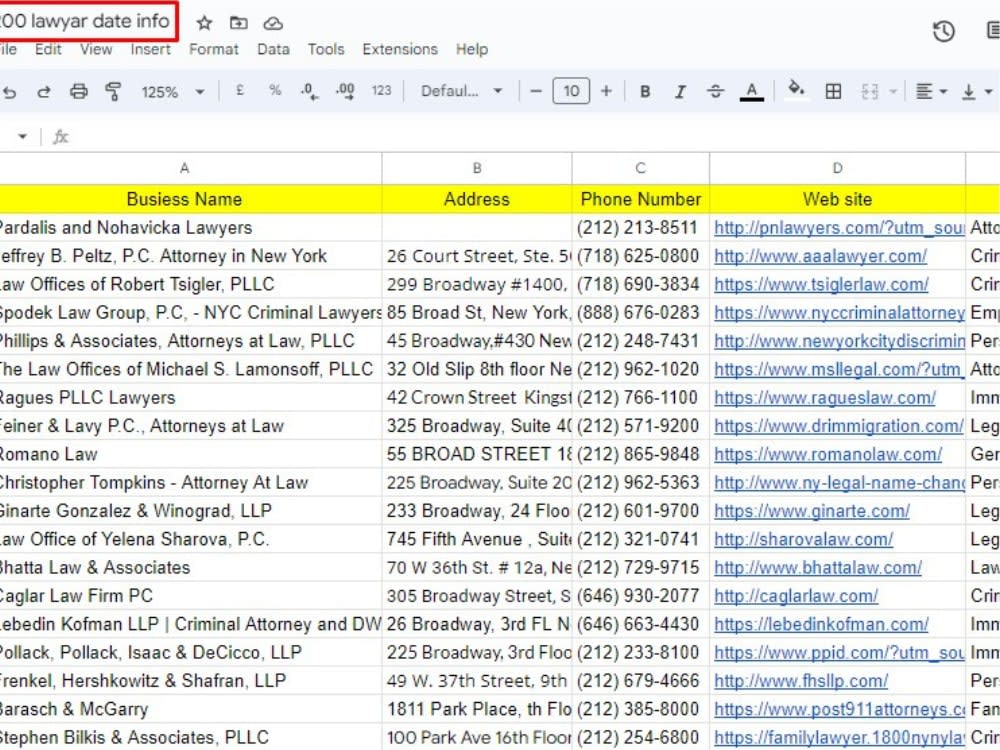Toggle italic formatting
Image resolution: width=1000 pixels, height=750 pixels.
(680, 92)
